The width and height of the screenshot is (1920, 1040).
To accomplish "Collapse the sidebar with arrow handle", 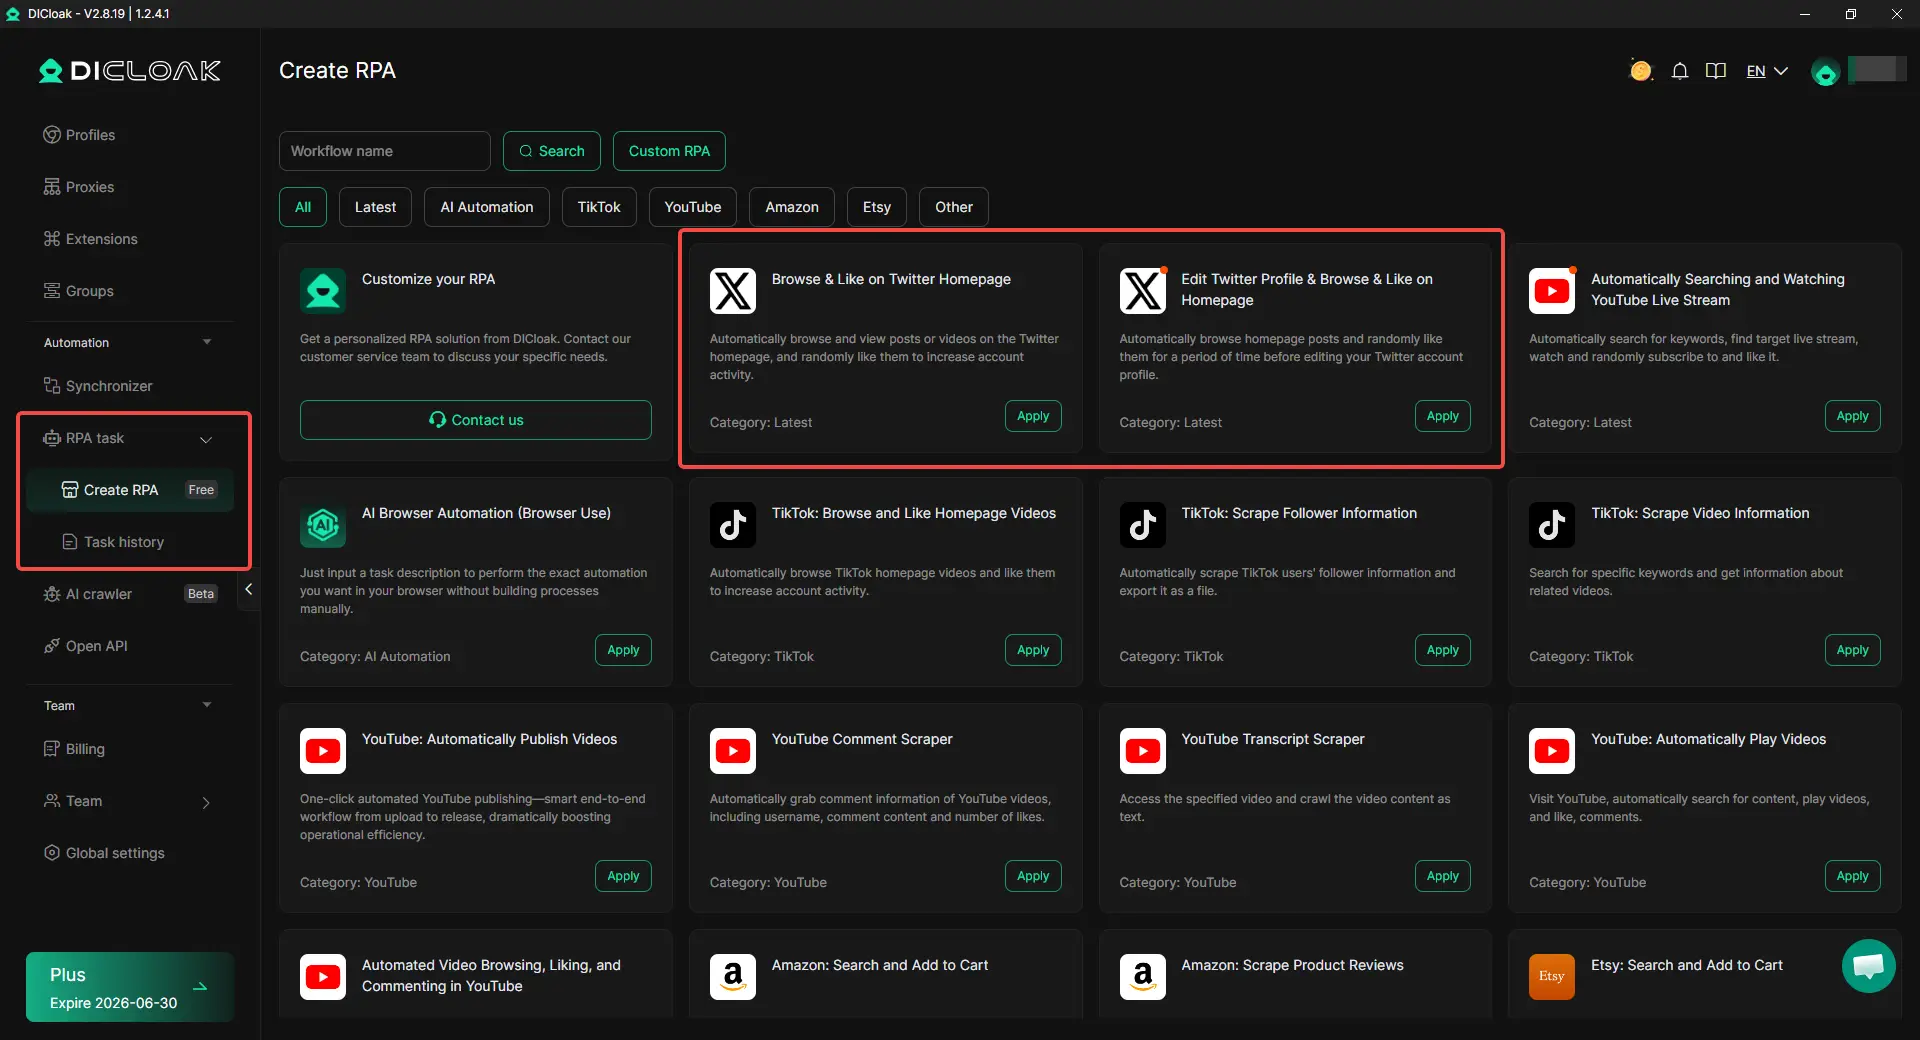I will point(248,590).
